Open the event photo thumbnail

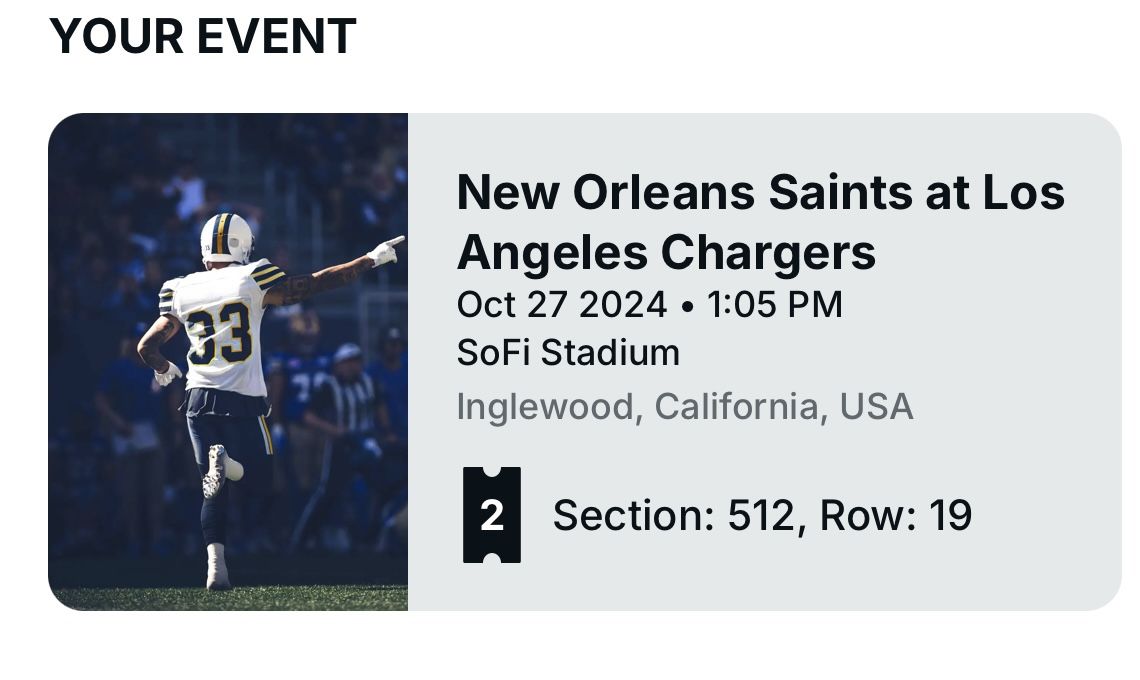(x=228, y=361)
